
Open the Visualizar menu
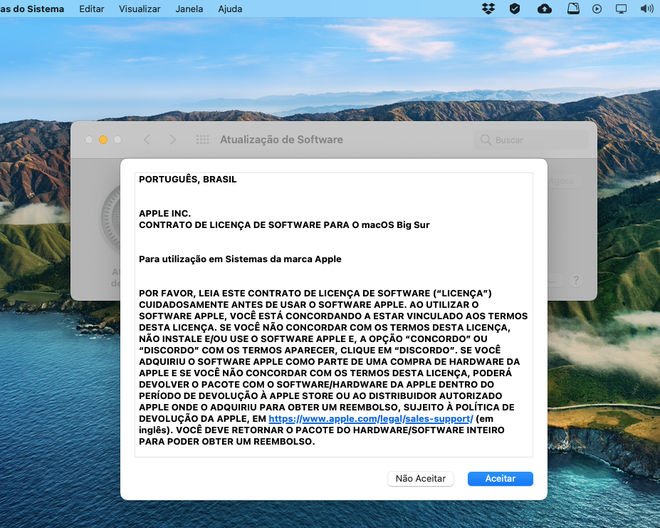(x=139, y=9)
